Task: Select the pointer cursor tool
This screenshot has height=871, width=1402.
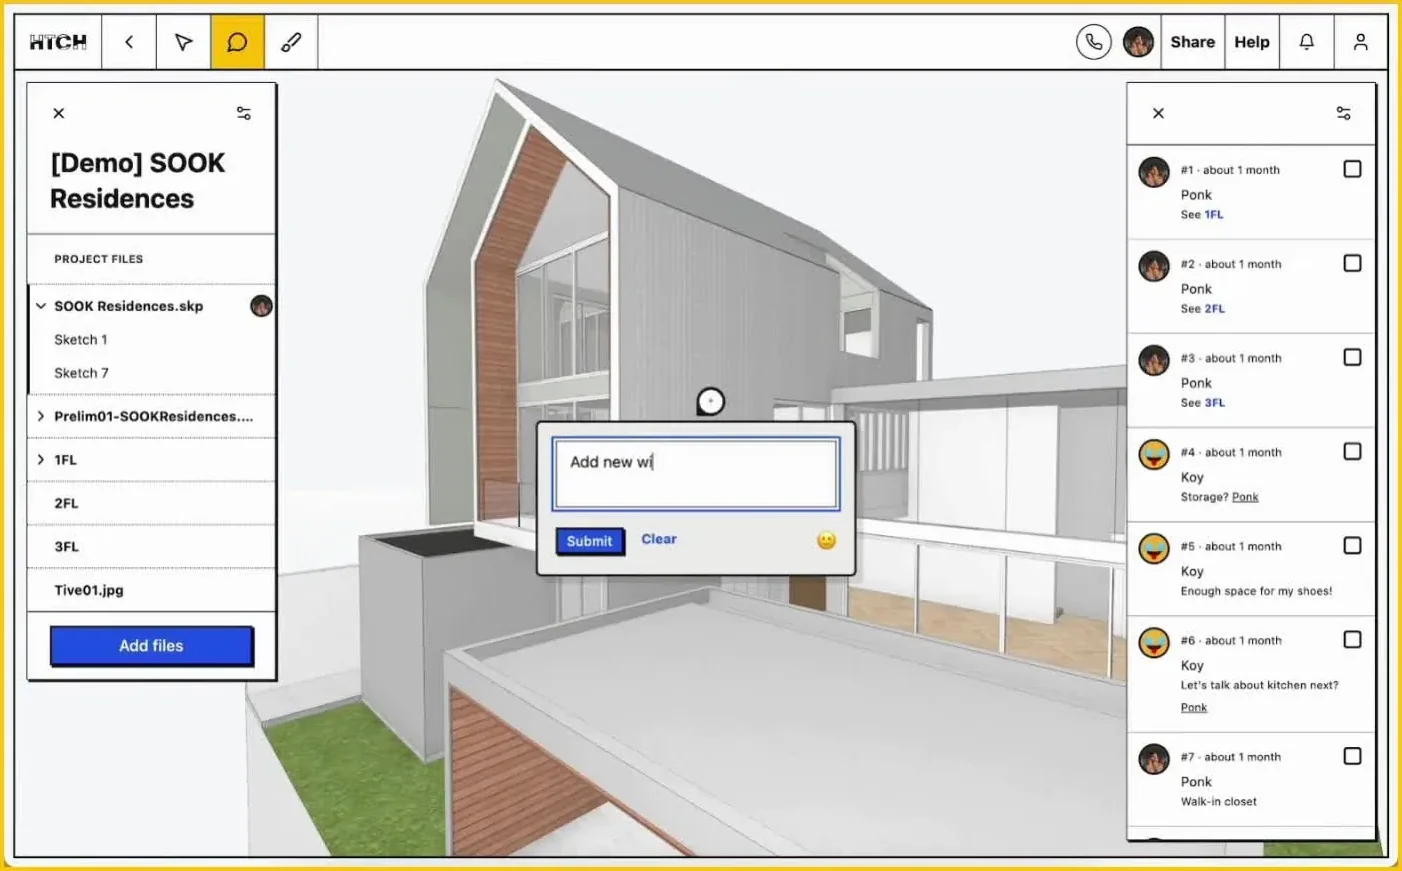Action: click(183, 42)
